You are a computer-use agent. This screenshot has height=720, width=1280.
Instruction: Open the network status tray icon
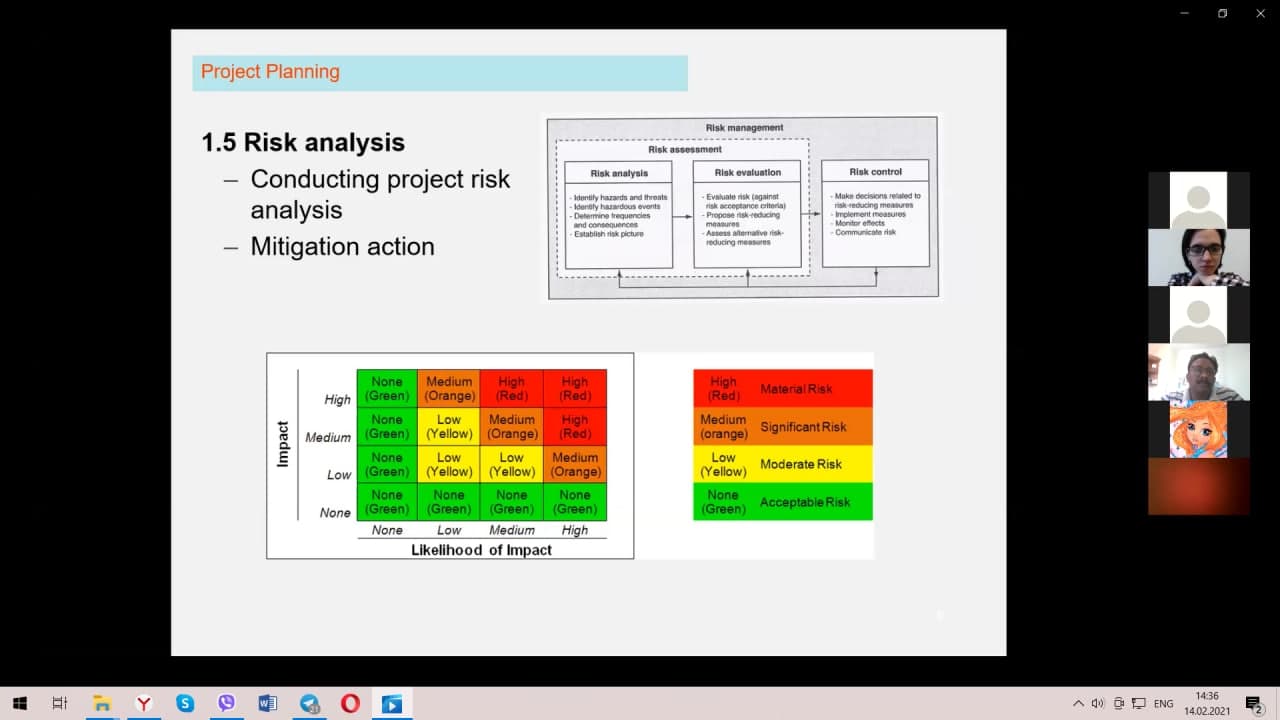pos(1139,704)
